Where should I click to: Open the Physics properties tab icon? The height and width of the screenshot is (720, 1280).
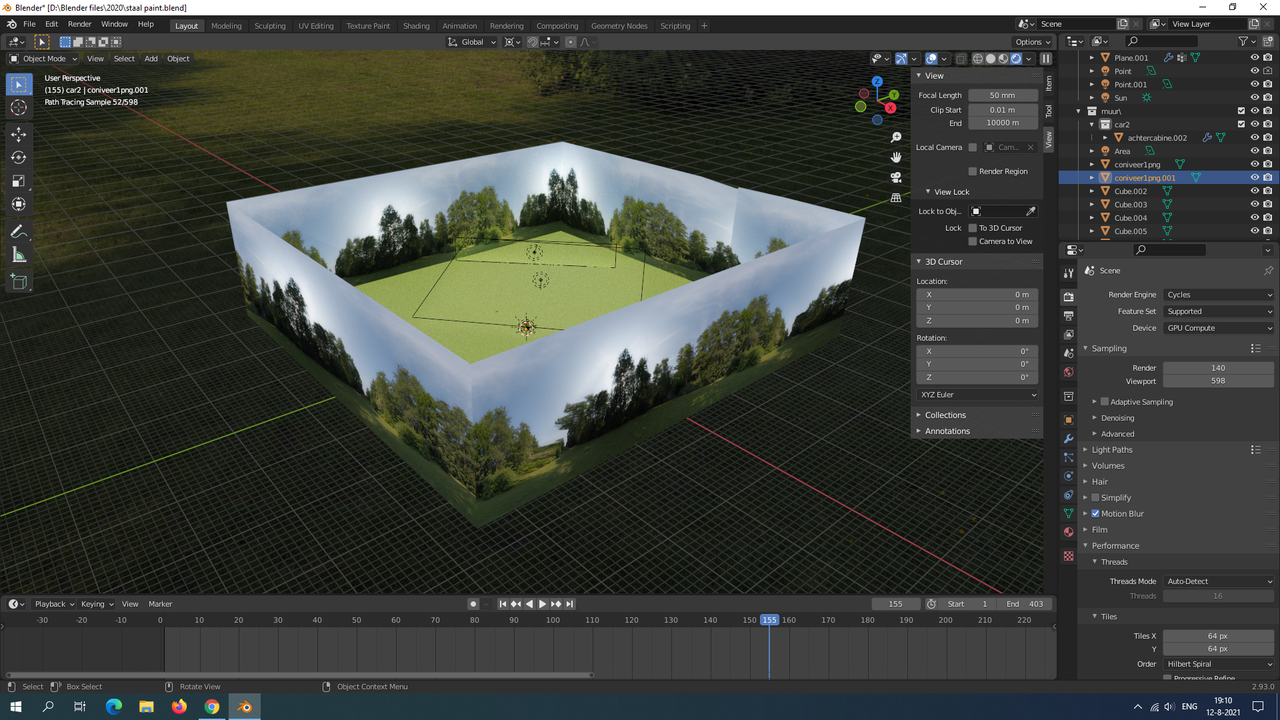1068,476
